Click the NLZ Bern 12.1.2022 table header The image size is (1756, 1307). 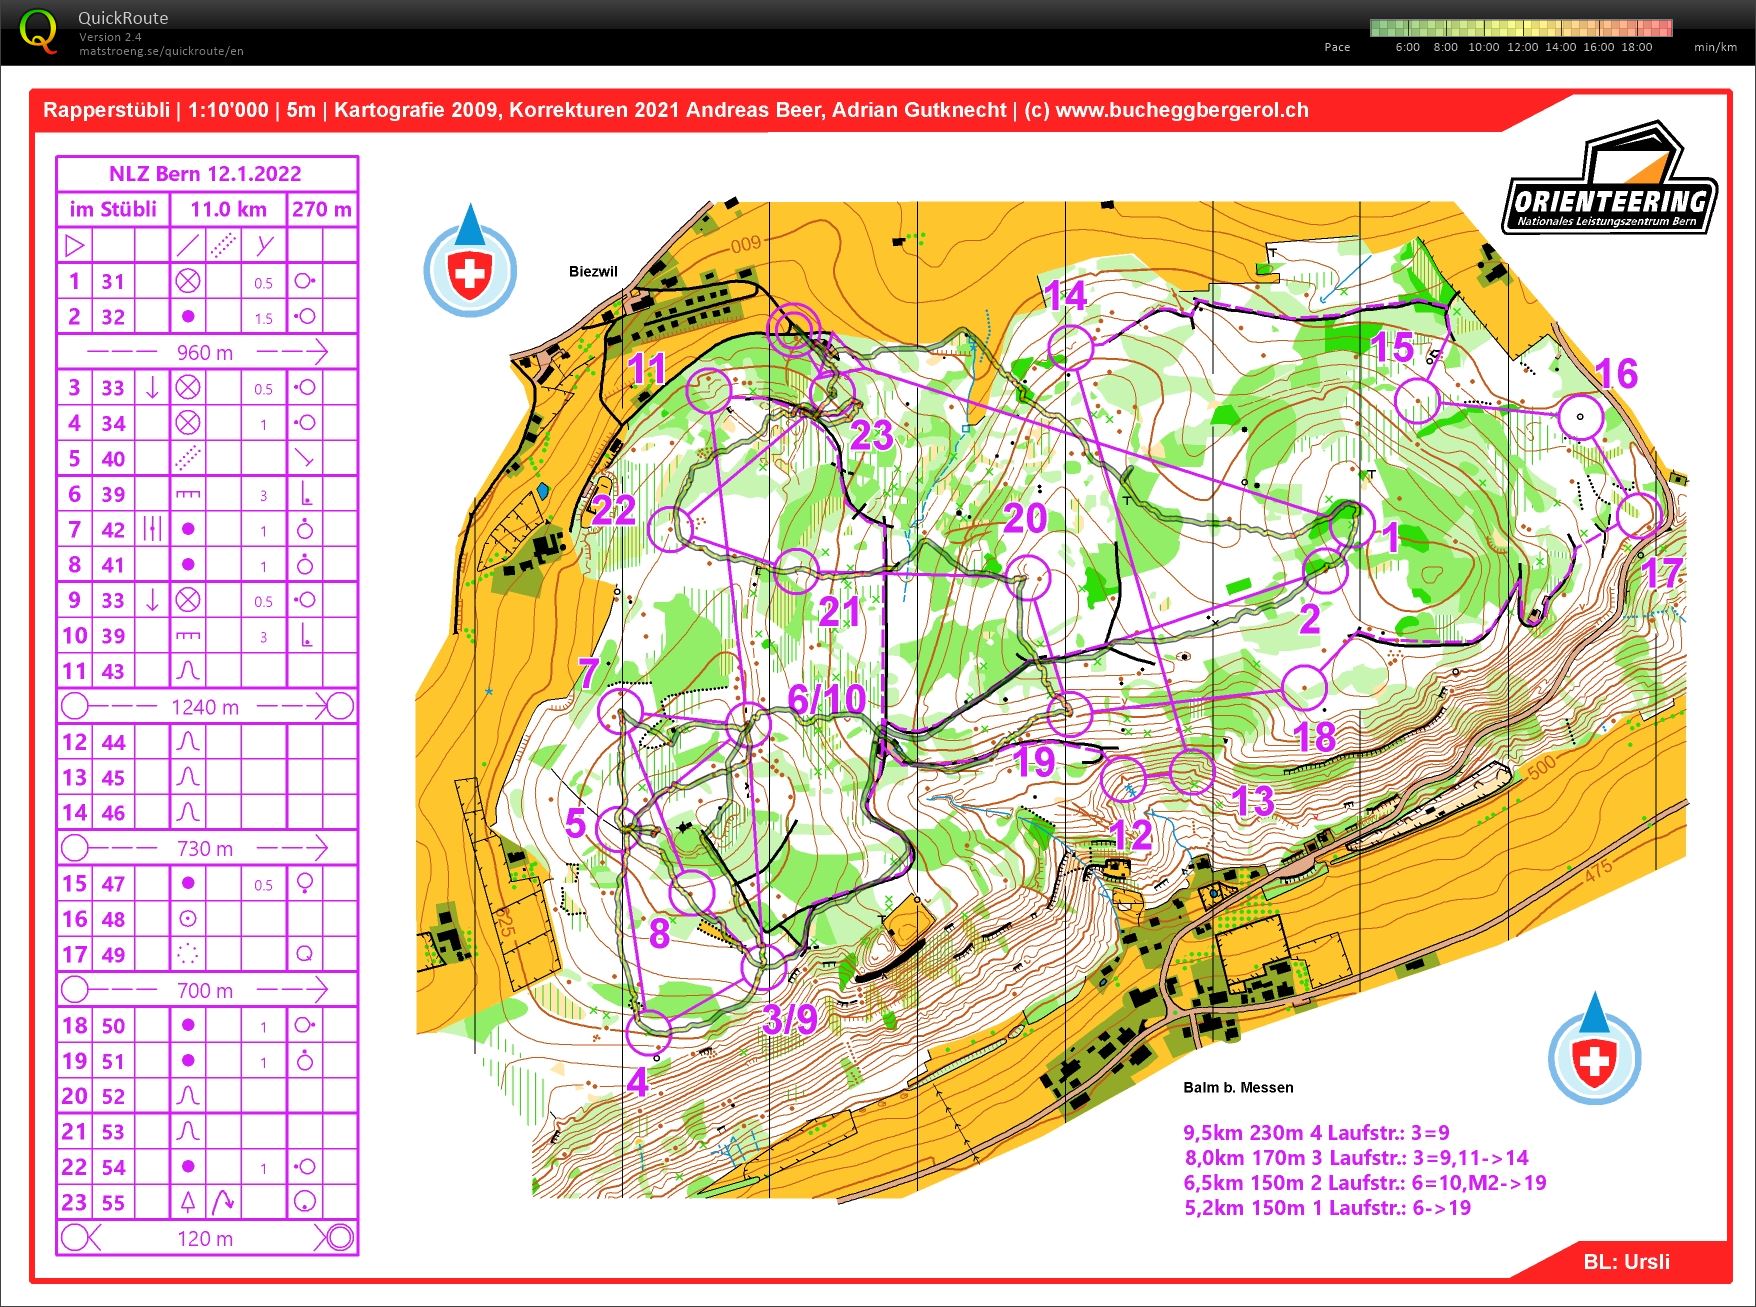(206, 173)
